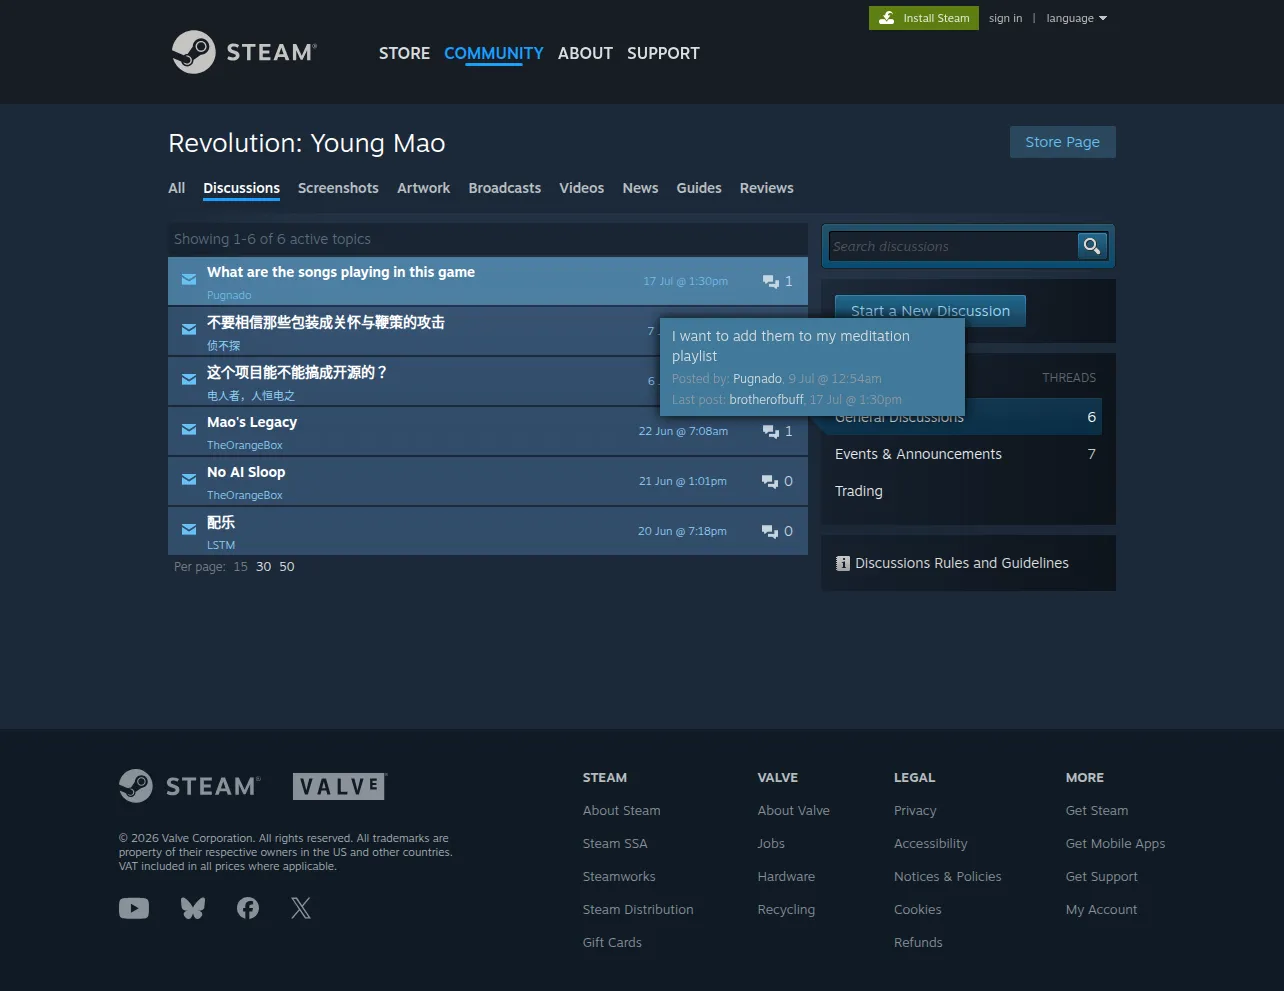Open Gift Cards footer link
Screen dimensions: 1284x991
pyautogui.click(x=612, y=942)
